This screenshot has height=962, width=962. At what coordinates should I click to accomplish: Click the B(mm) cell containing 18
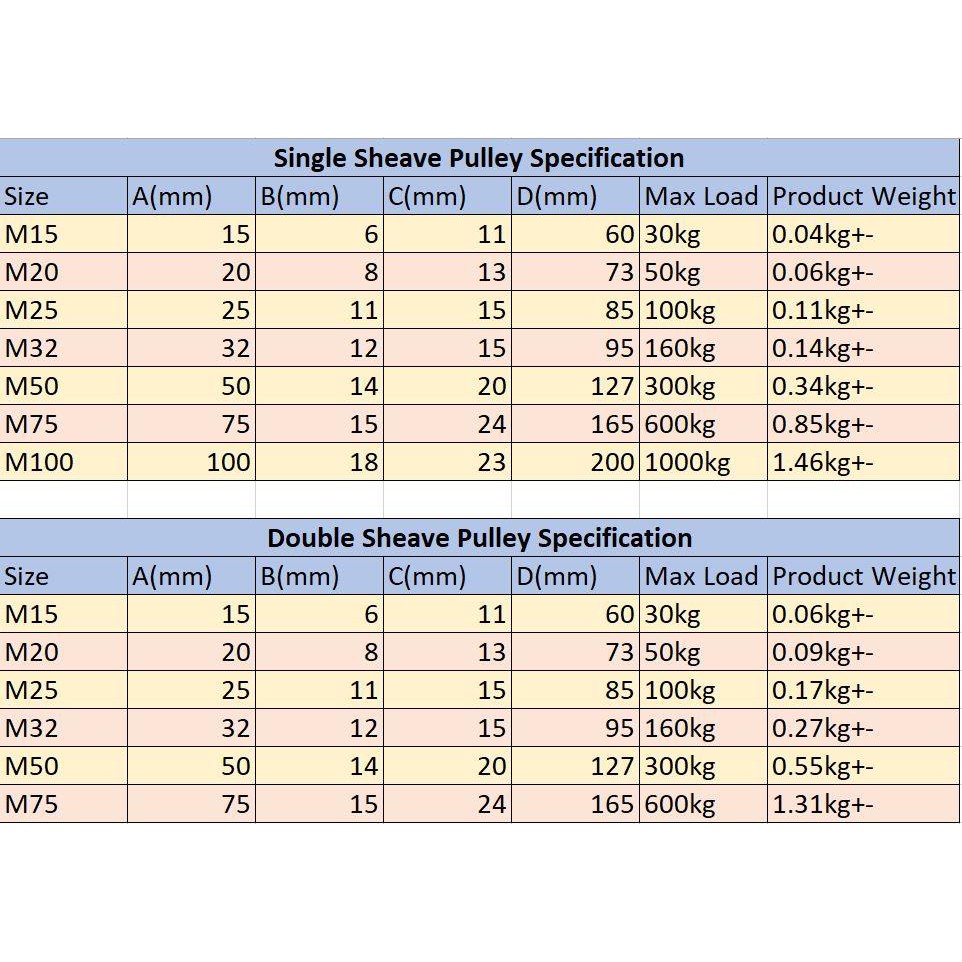point(319,462)
